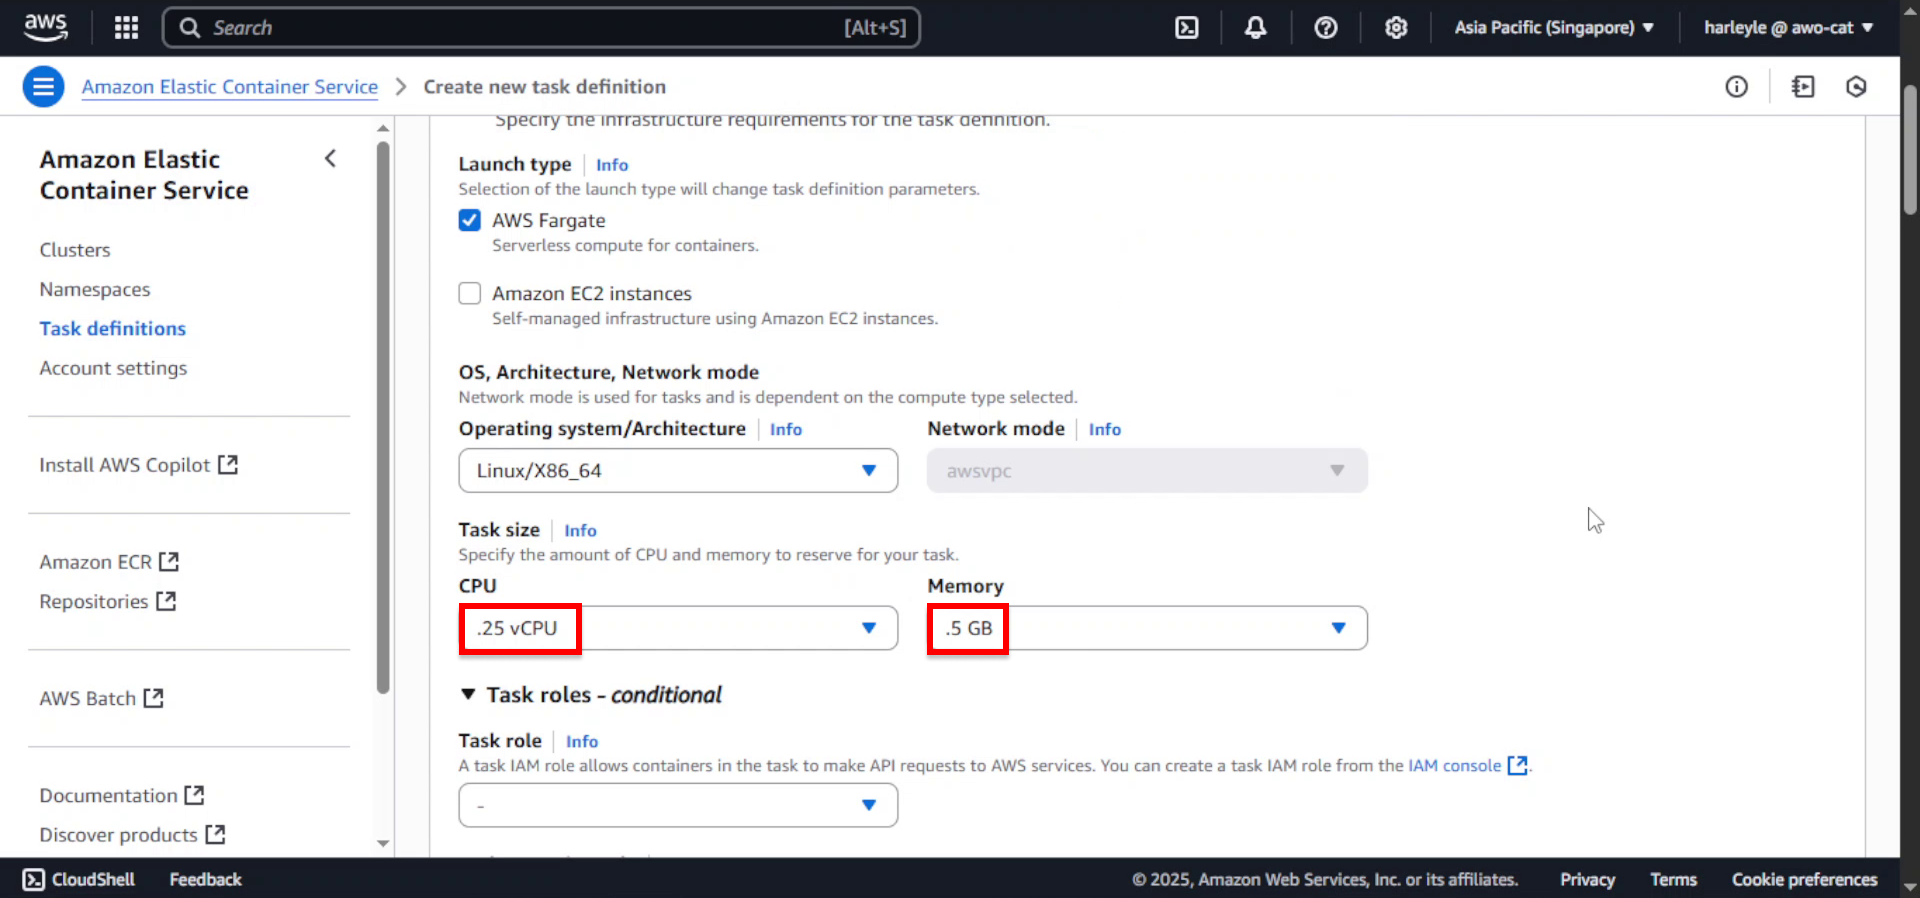Screen dimensions: 1920x898
Task: Open the AWS services grid menu
Action: pyautogui.click(x=126, y=27)
